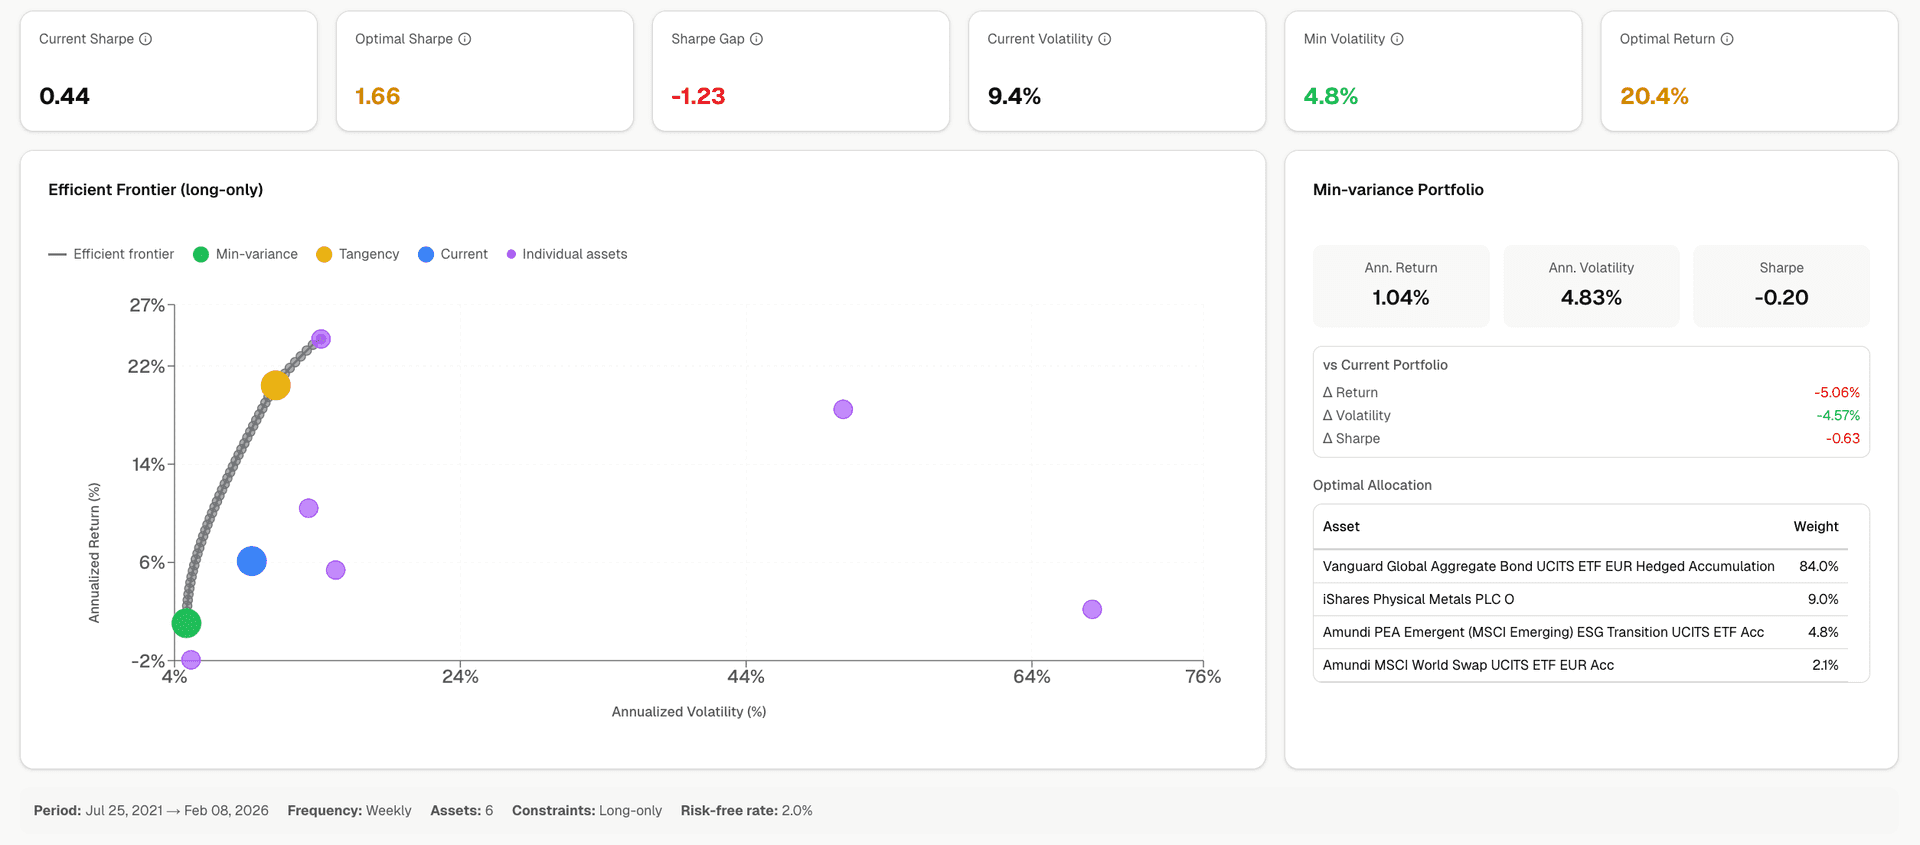Screen dimensions: 1920x845
Task: Toggle Individual assets legend entry
Action: pos(567,254)
